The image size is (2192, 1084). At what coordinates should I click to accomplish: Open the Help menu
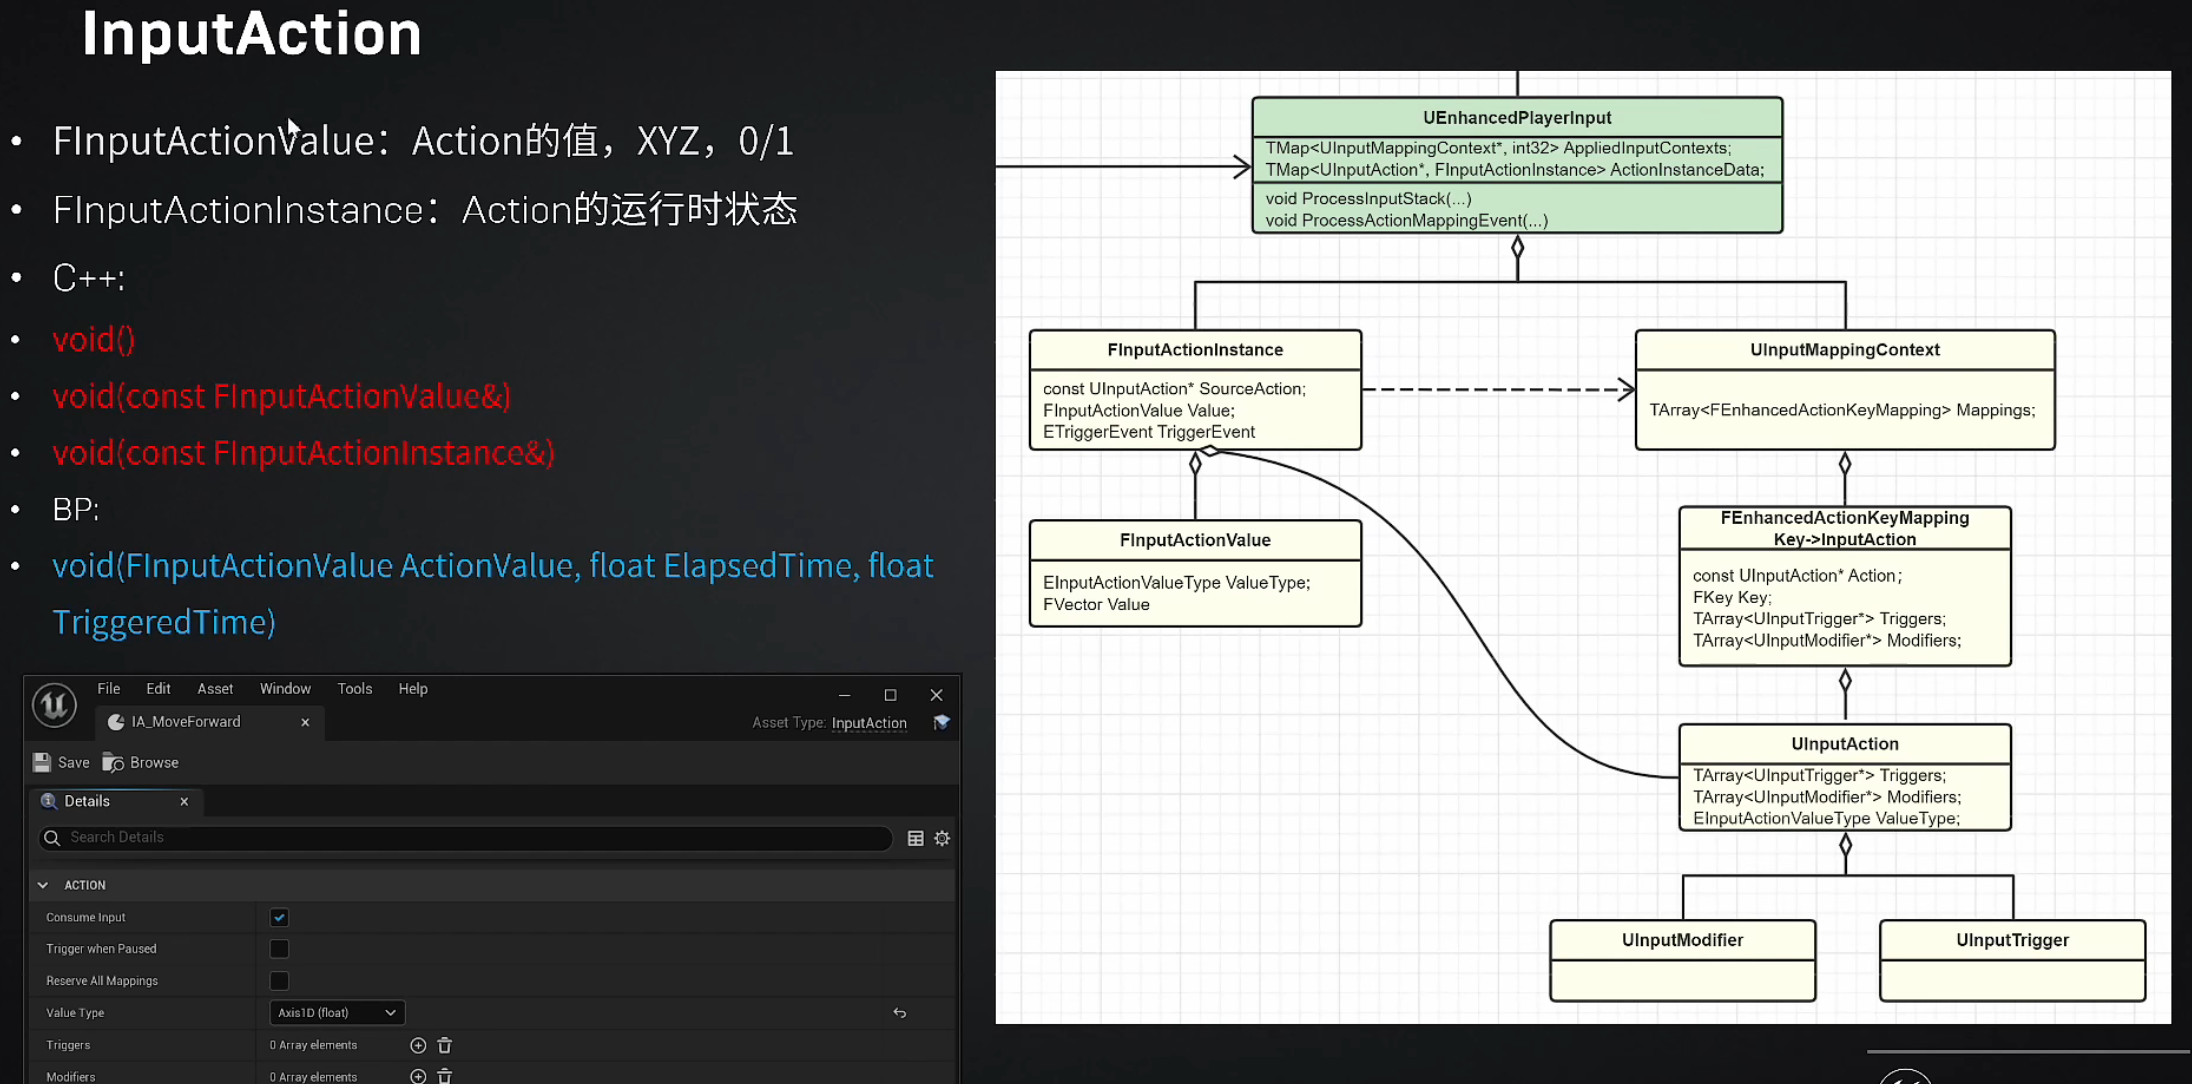point(413,689)
